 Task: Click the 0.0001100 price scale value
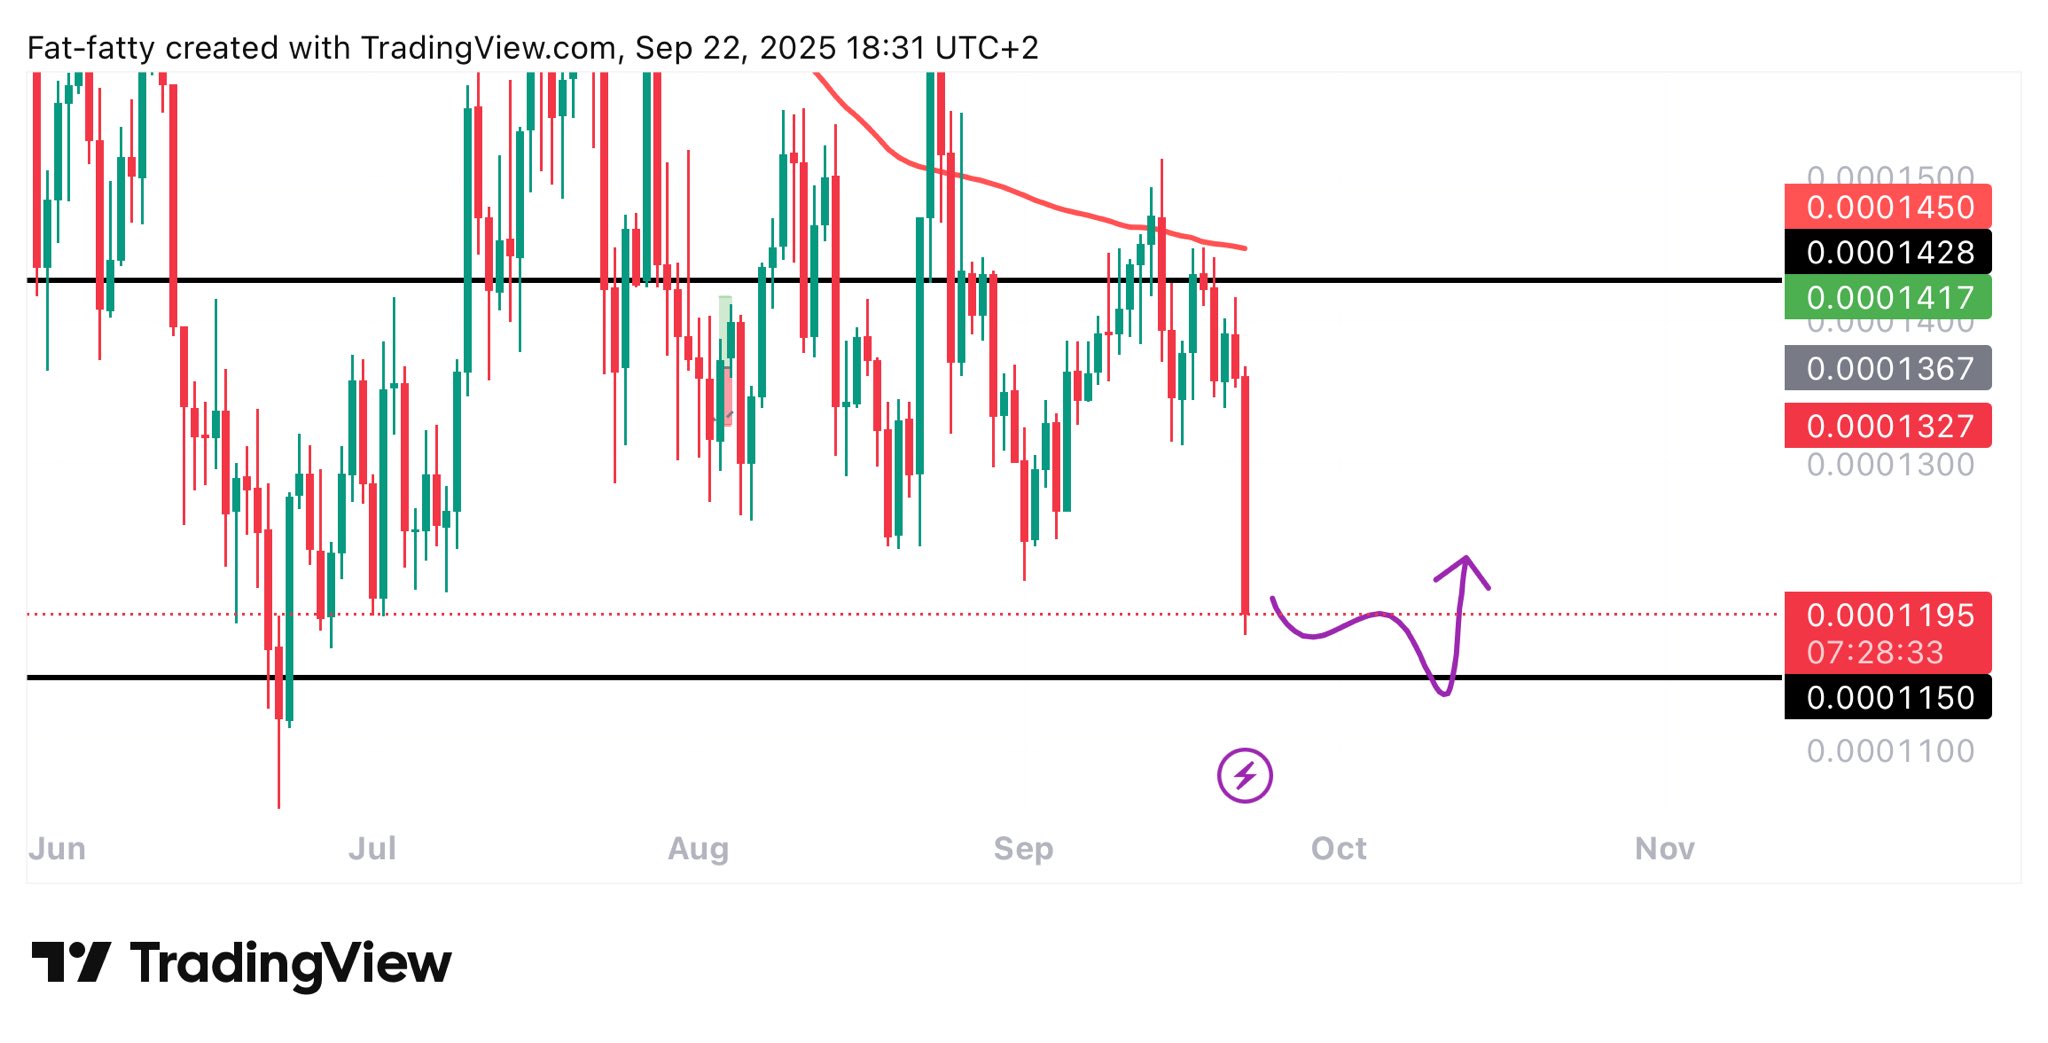tap(1890, 751)
